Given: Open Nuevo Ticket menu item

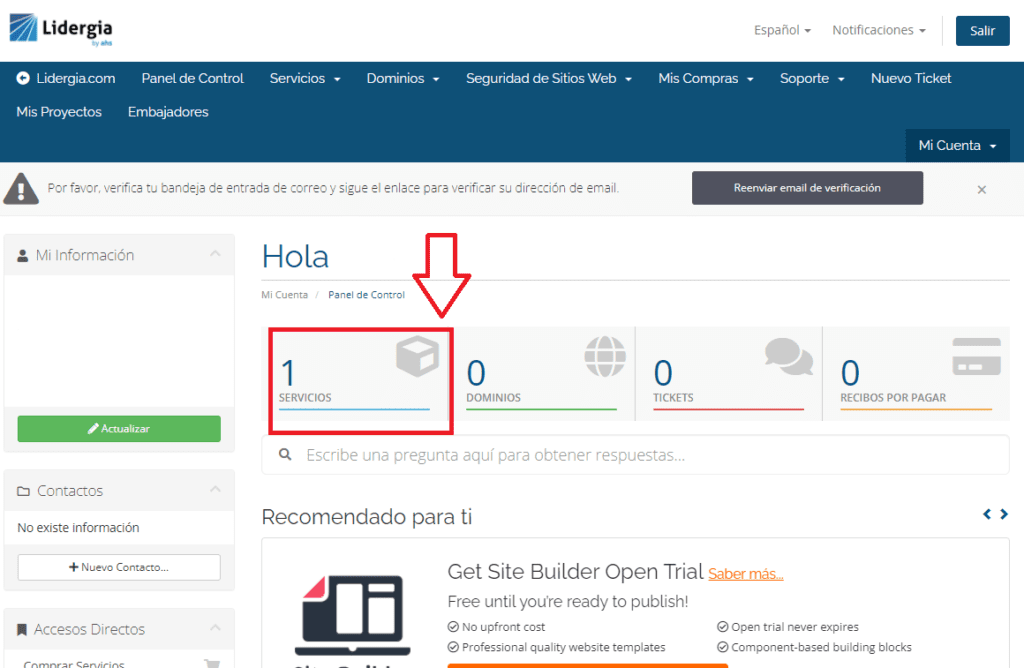Looking at the screenshot, I should (x=911, y=78).
